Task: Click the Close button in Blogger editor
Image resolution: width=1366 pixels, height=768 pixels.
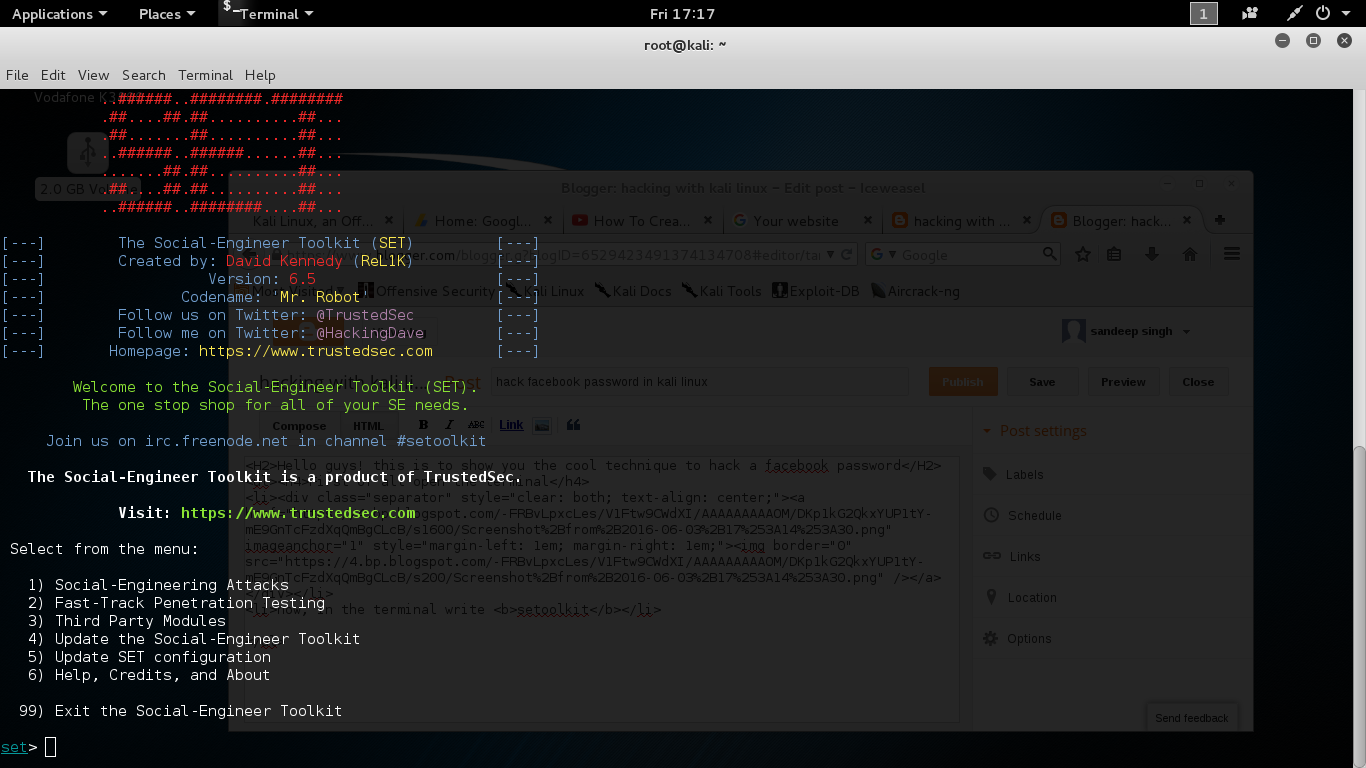Action: pos(1198,381)
